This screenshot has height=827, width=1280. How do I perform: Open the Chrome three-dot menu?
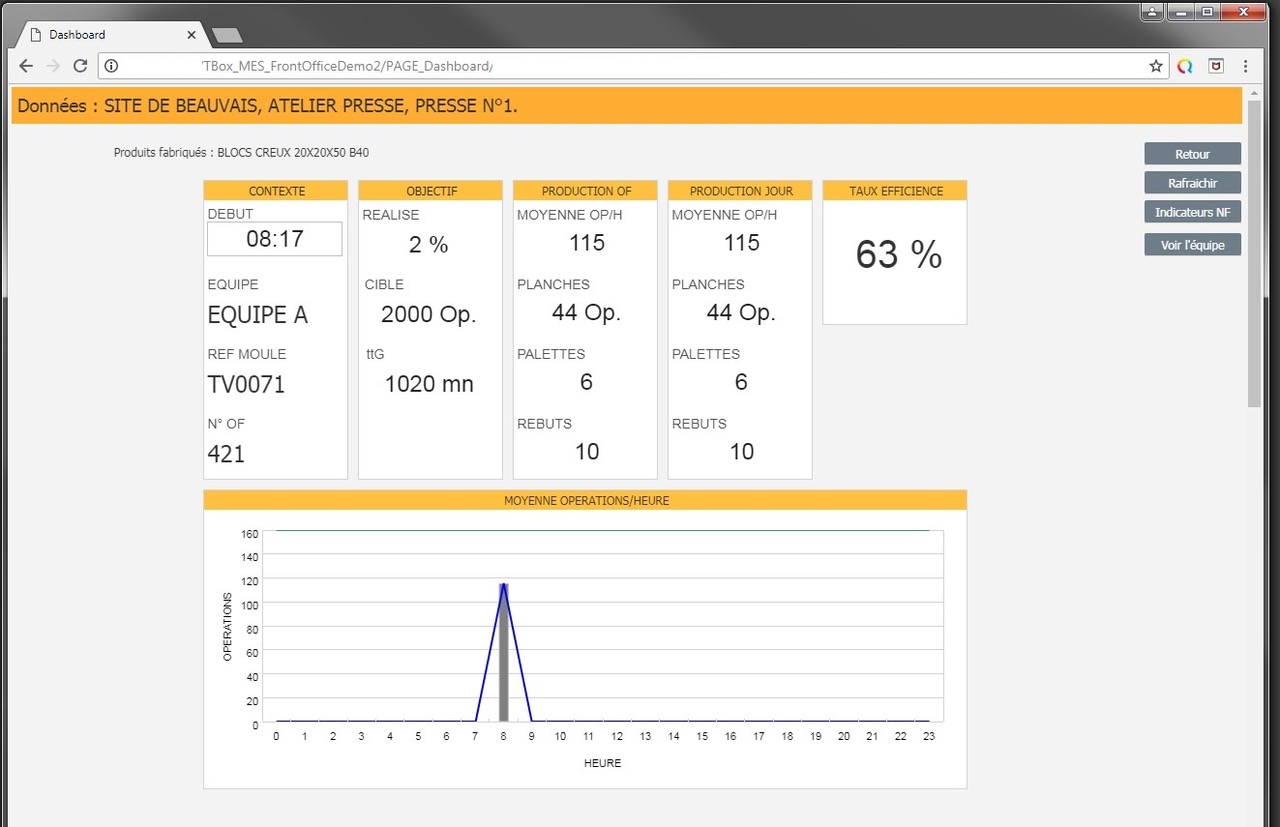click(x=1245, y=66)
